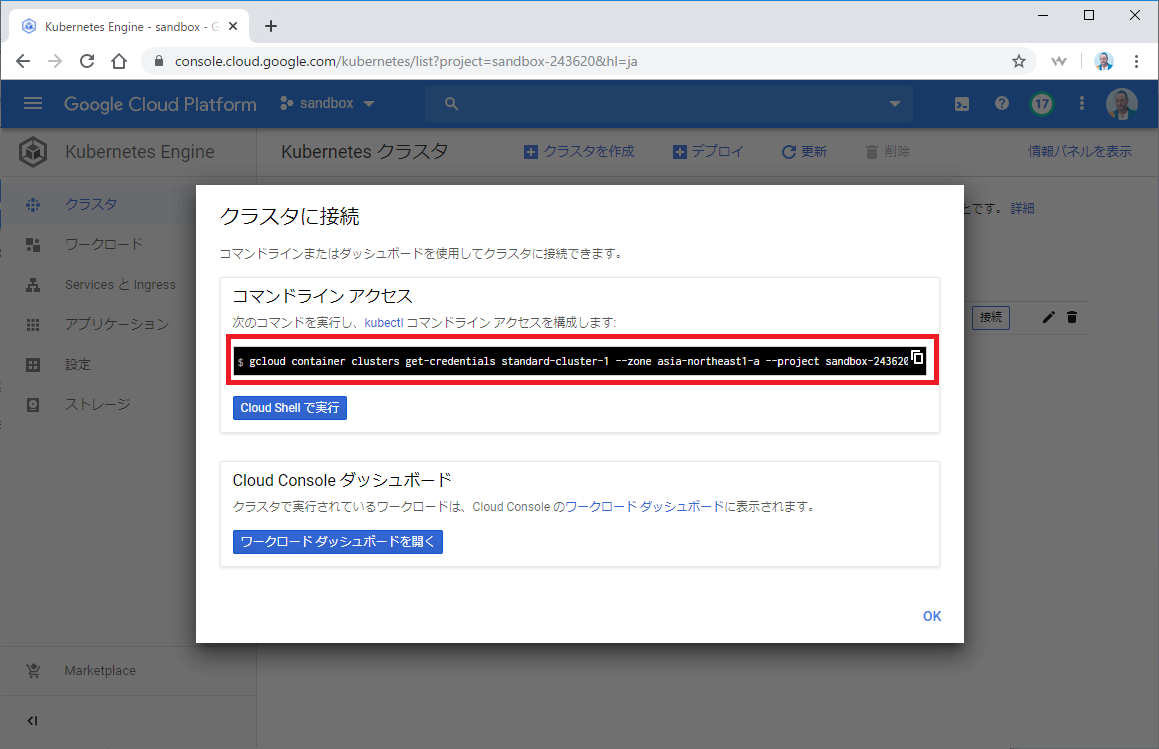Click the Cloud Shell で実行 button
The width and height of the screenshot is (1159, 749).
coord(290,408)
